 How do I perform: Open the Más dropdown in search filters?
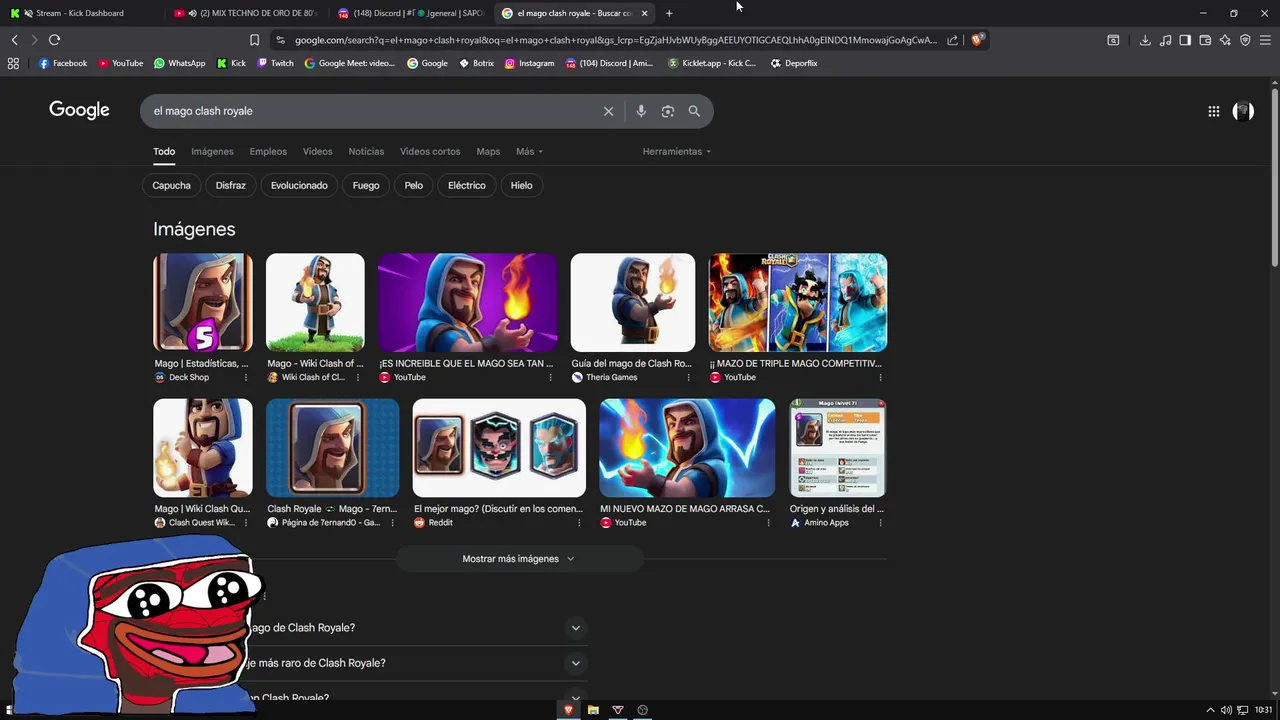point(530,151)
